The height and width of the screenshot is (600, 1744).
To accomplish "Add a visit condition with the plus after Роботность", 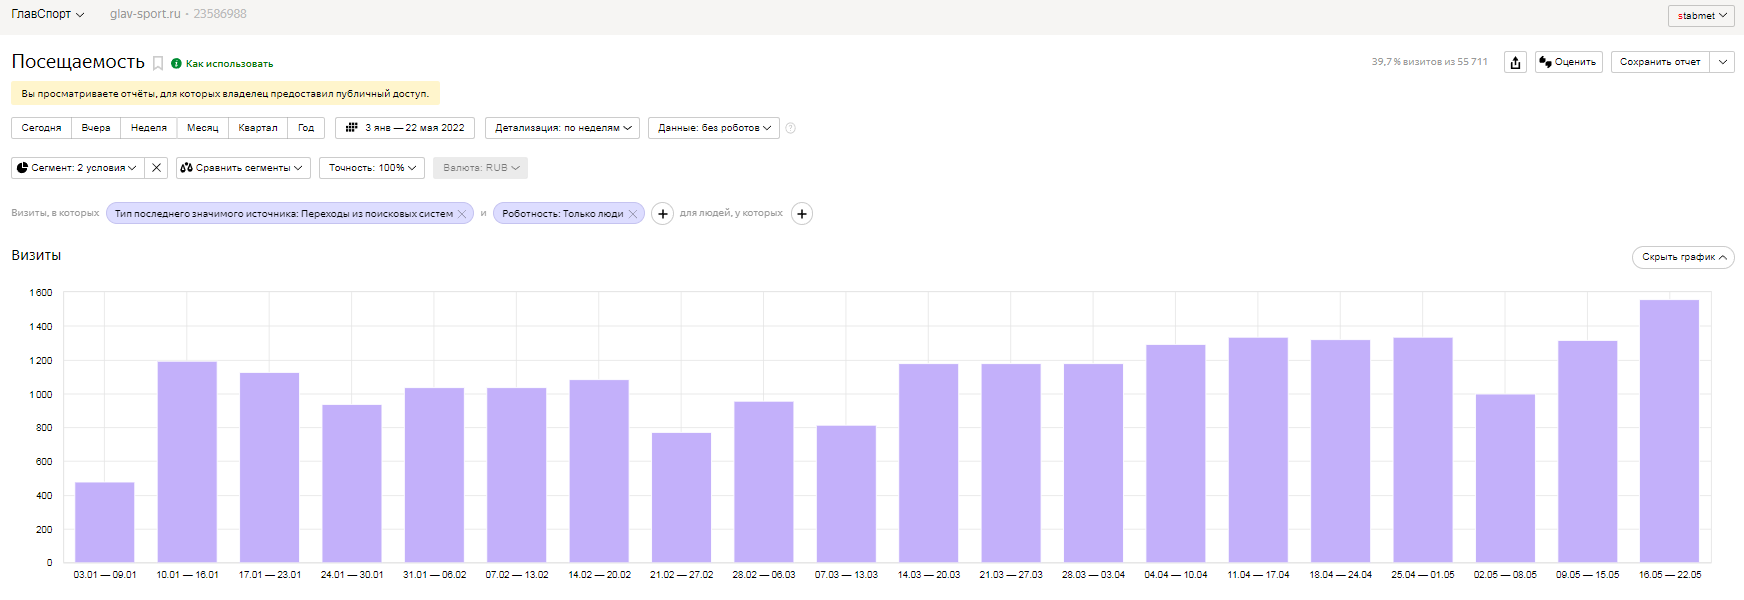I will [662, 214].
